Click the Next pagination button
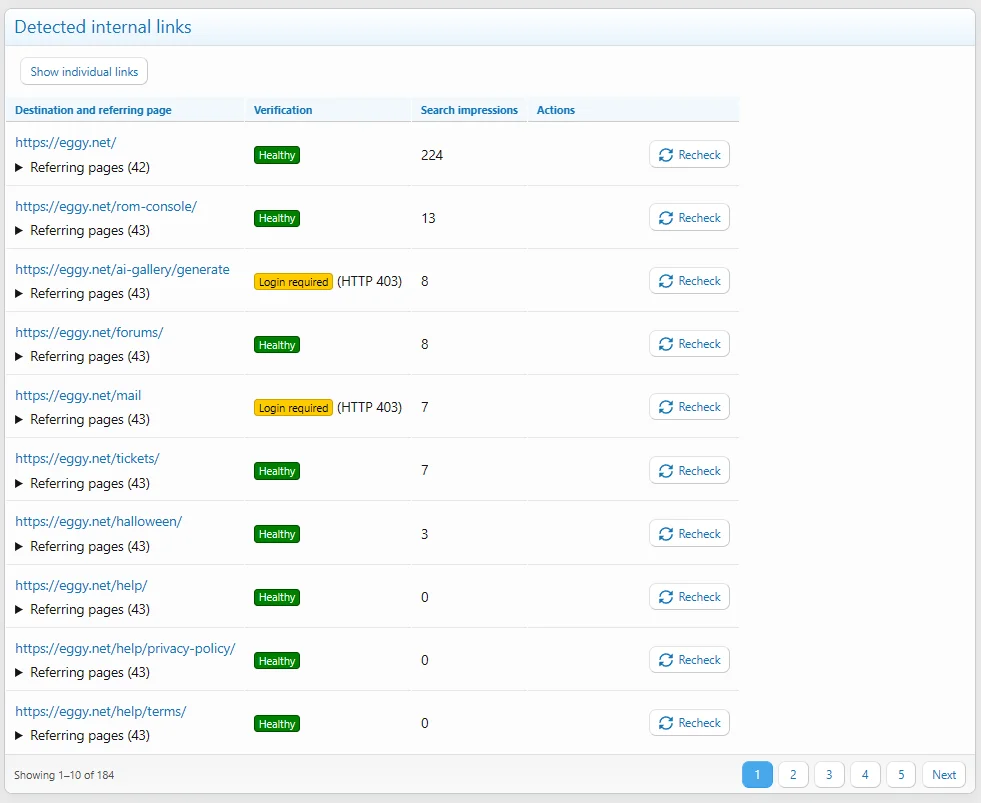Viewport: 981px width, 803px height. [943, 775]
